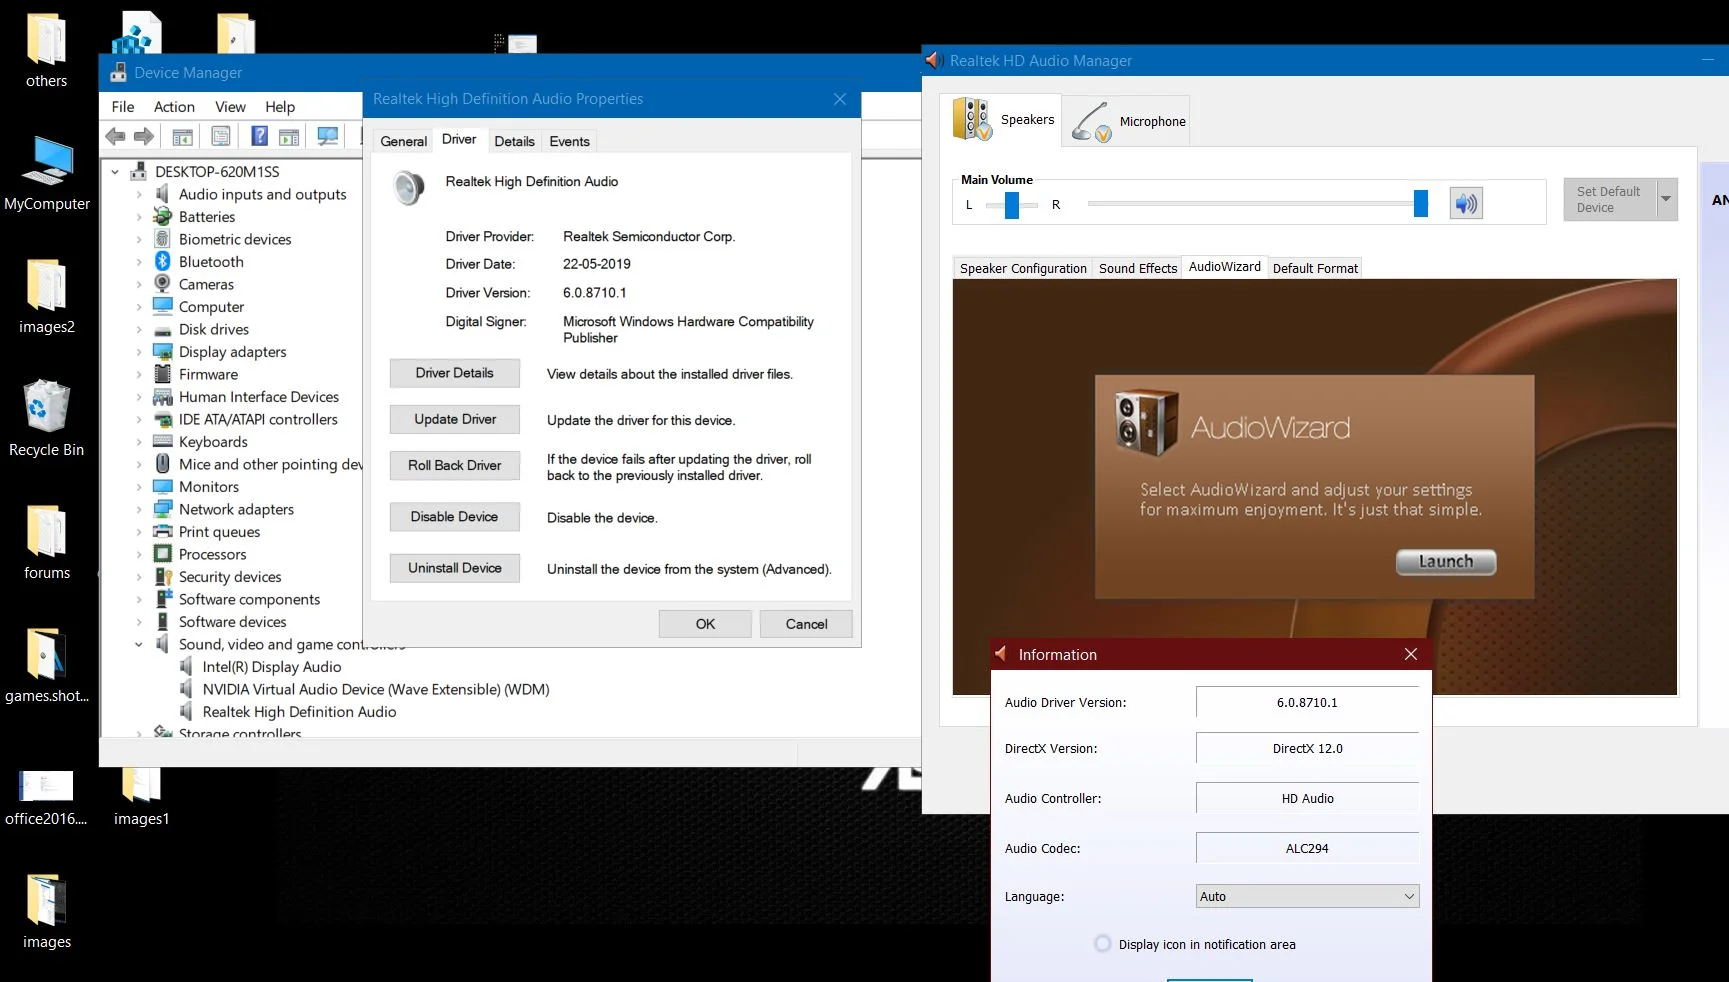Click the Main Volume slider handle
The image size is (1729, 982).
pos(1421,204)
